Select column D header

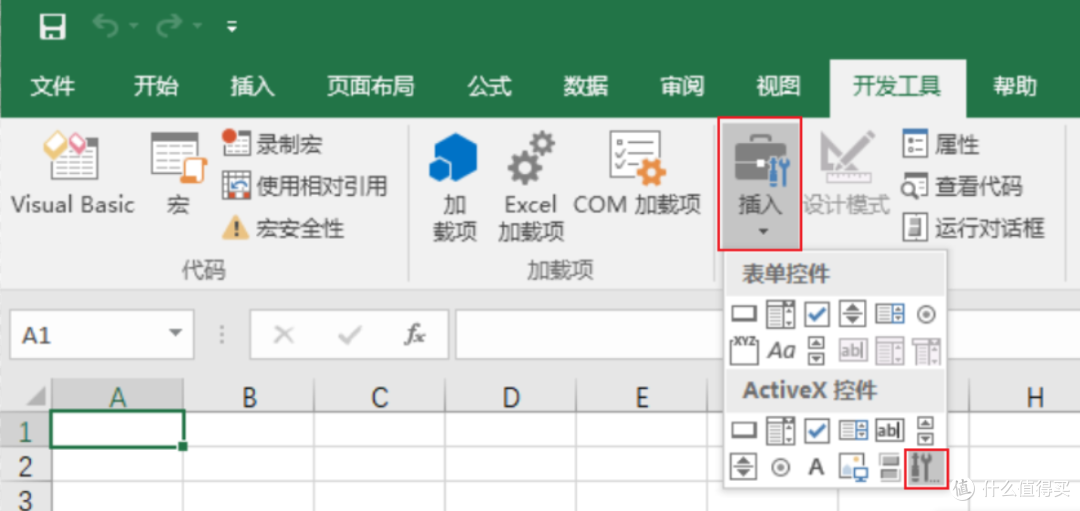tap(510, 397)
